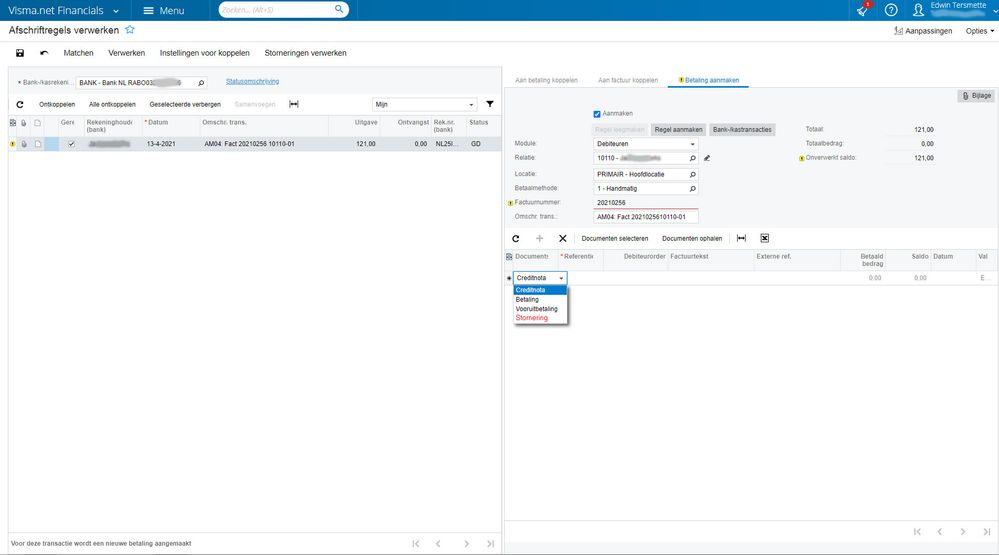Toggle the checkbox in the transaction row

click(71, 144)
